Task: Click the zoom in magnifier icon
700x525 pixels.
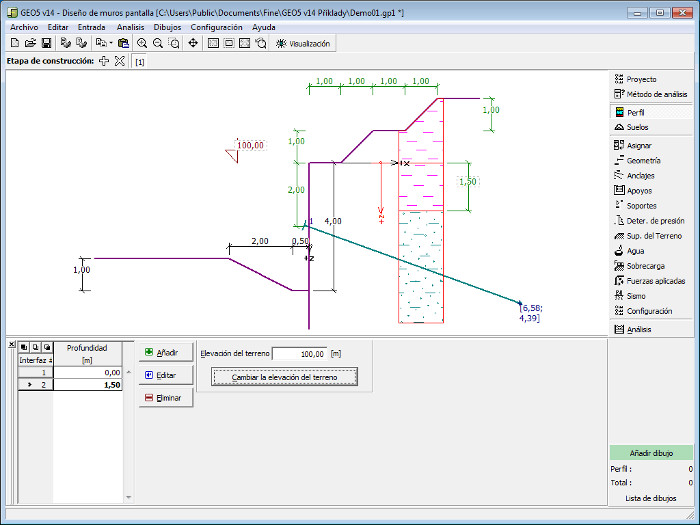Action: point(142,44)
